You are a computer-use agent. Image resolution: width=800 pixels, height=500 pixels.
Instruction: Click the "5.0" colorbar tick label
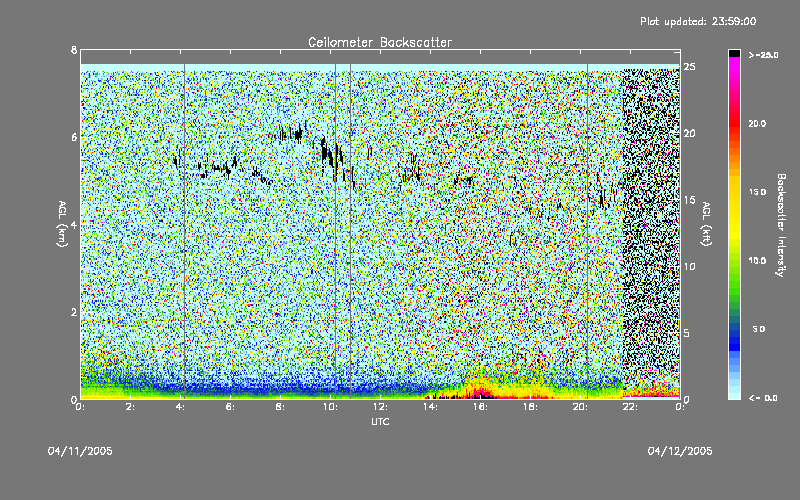[759, 329]
